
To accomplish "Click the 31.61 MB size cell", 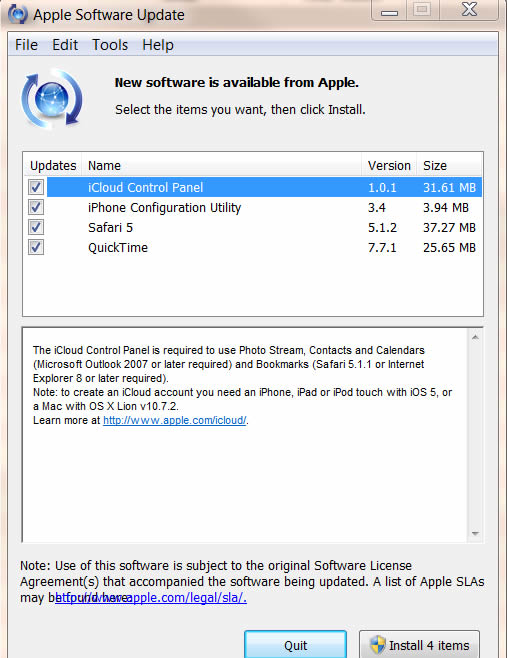I will coord(449,188).
